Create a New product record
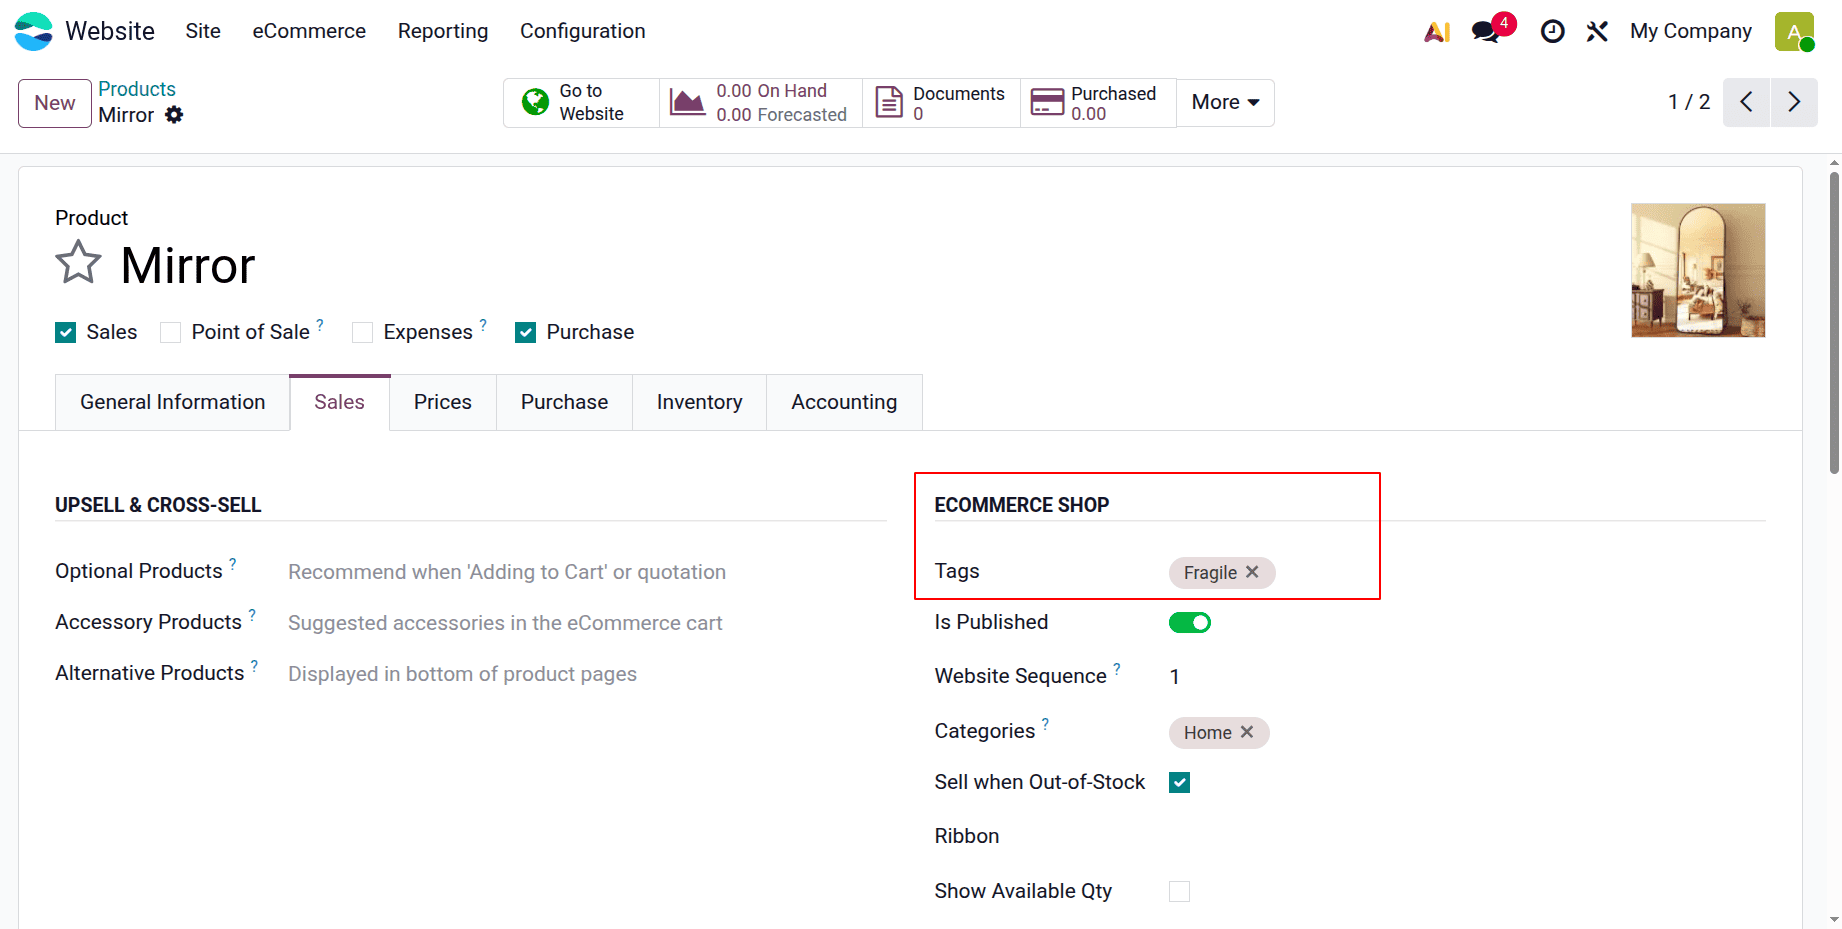Viewport: 1842px width, 929px height. click(55, 103)
